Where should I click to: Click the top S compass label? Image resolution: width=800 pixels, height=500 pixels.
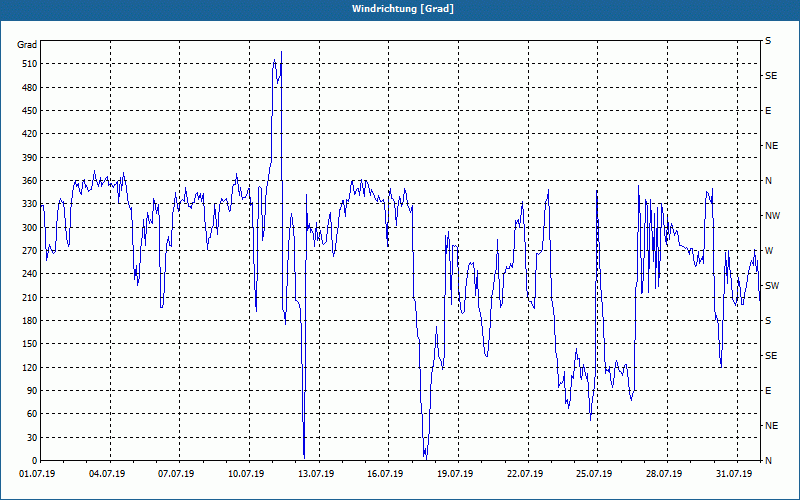[768, 41]
